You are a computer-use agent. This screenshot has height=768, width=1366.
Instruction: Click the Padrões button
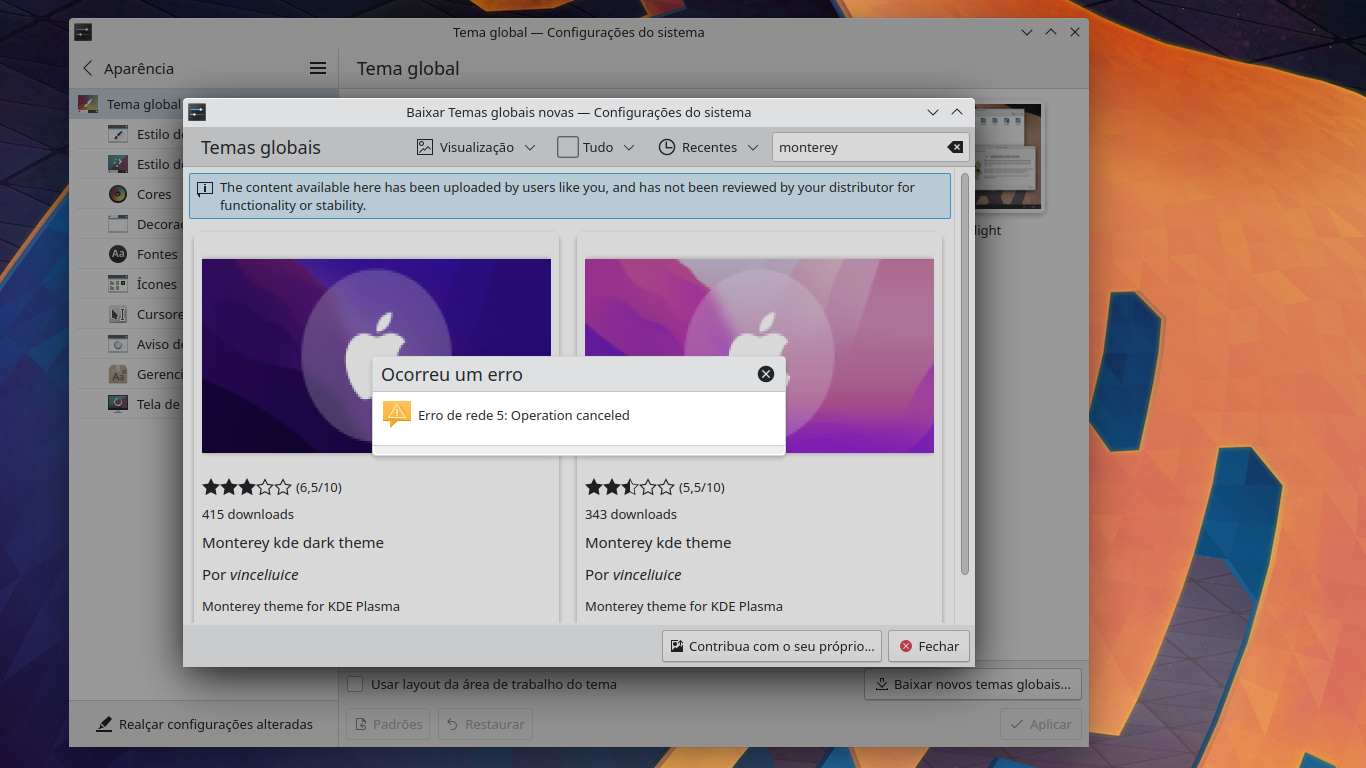coord(388,724)
